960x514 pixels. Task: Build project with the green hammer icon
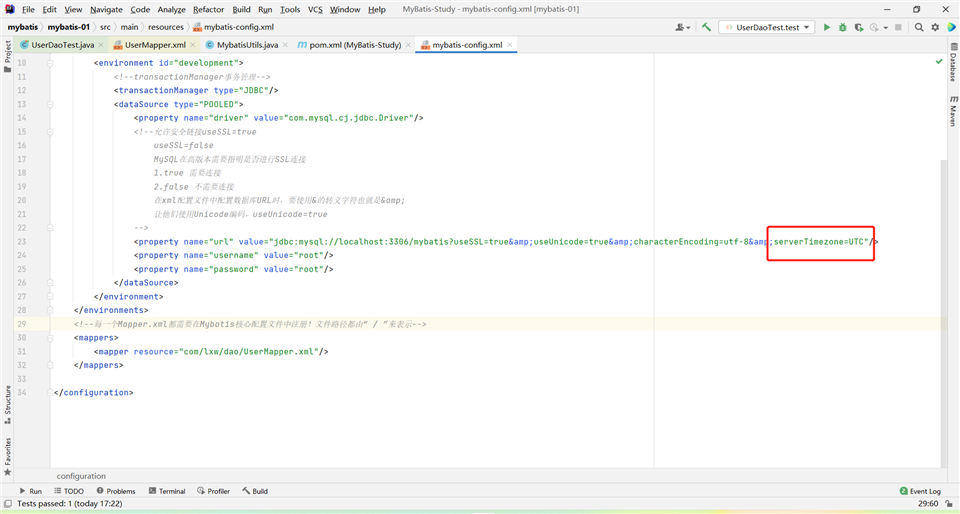click(707, 27)
